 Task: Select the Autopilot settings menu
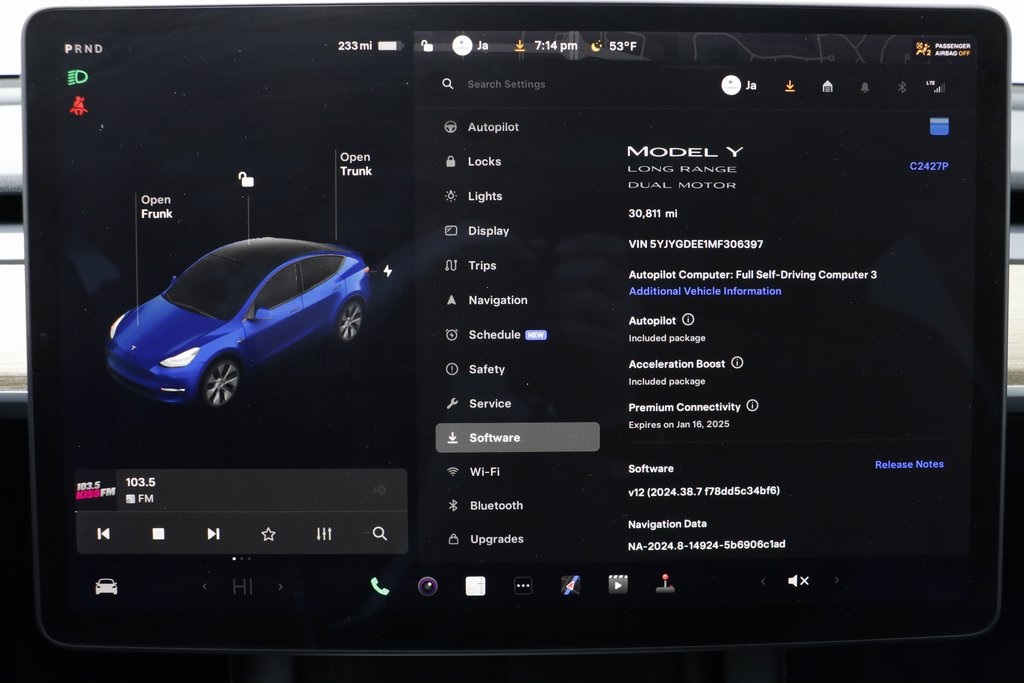click(493, 127)
